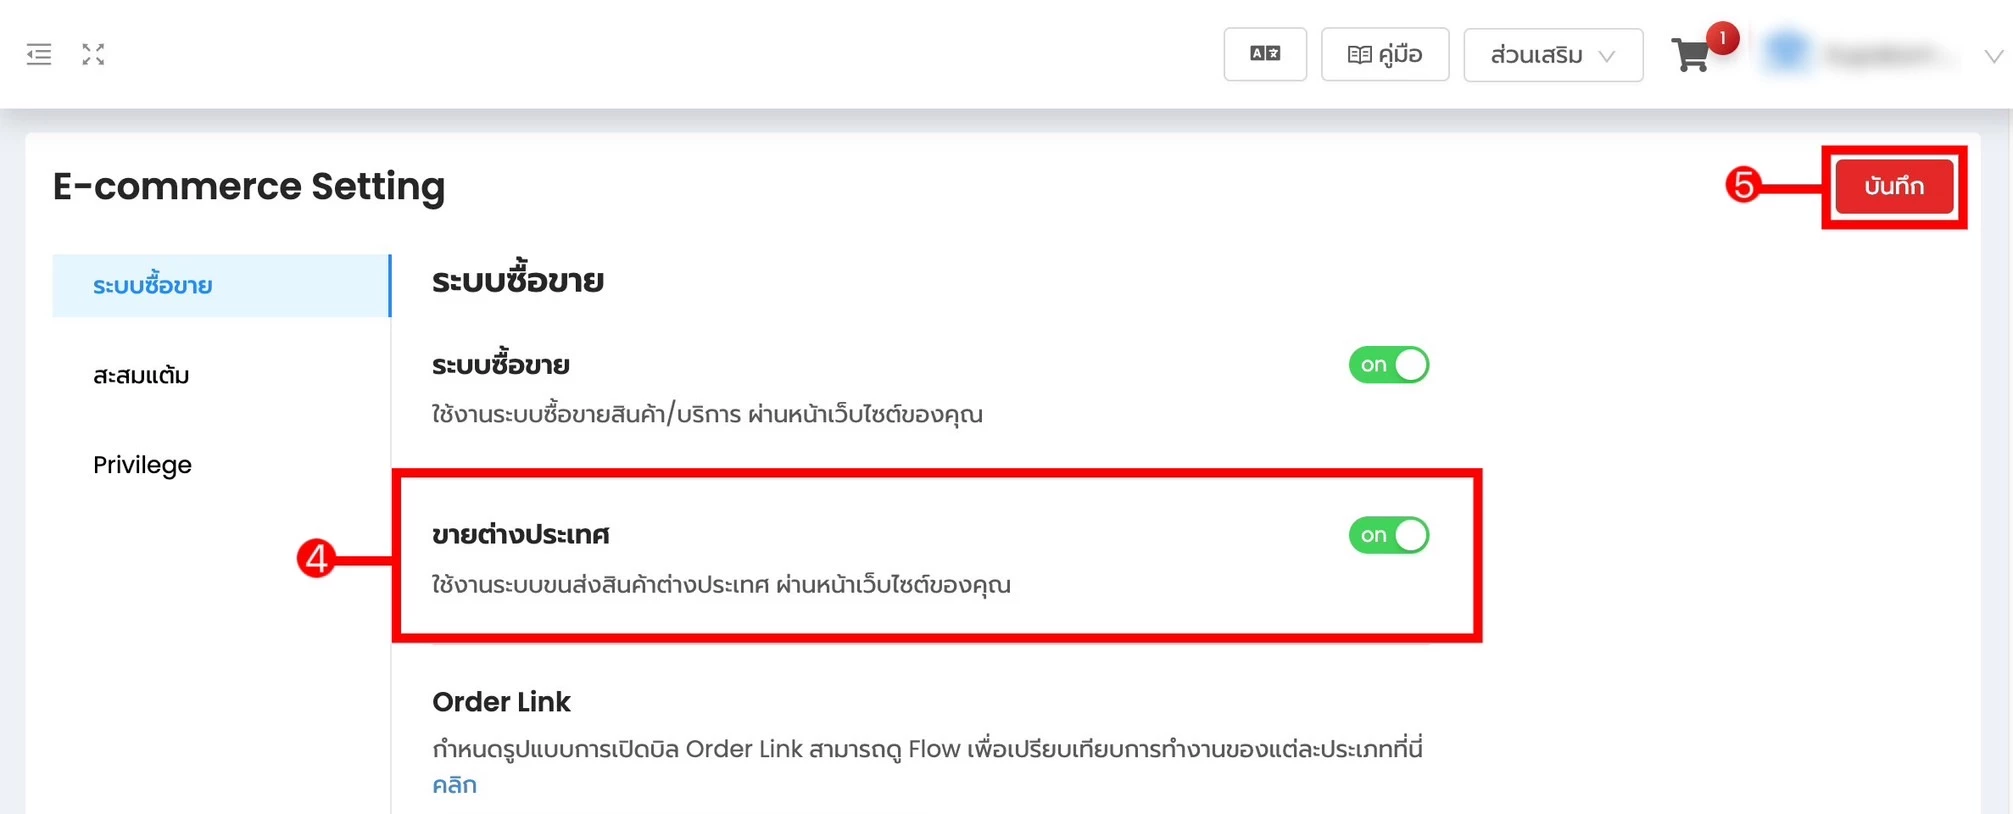Click the ขายต่างประเทศ setting title

(520, 534)
